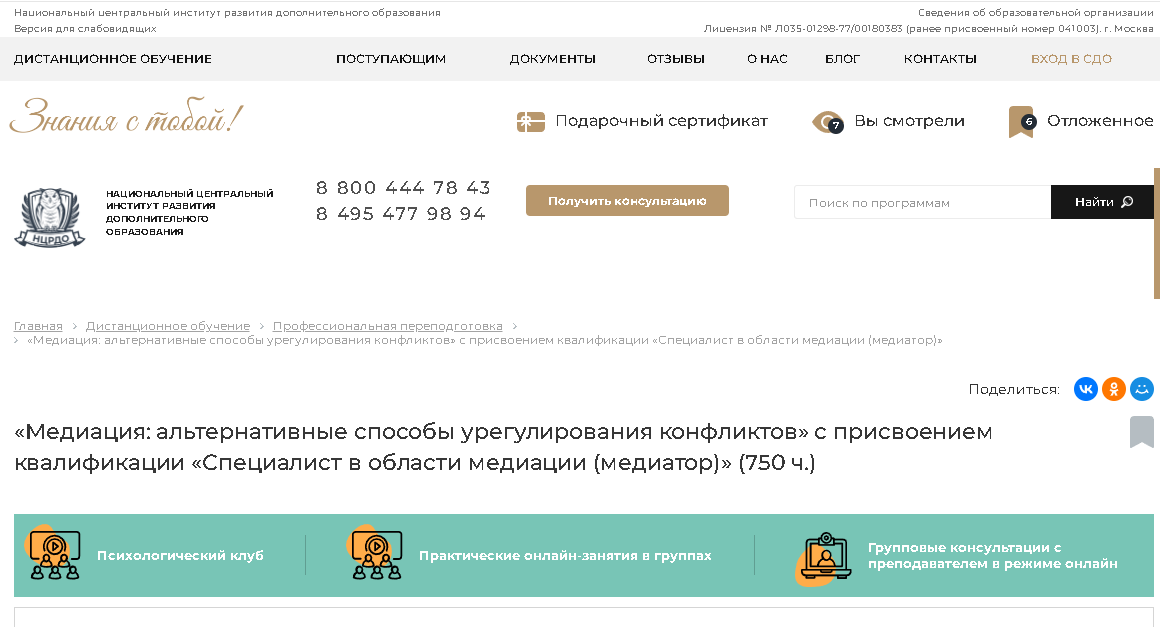Click the Вход в СДО link
Viewport: 1160px width, 627px height.
(x=1071, y=59)
